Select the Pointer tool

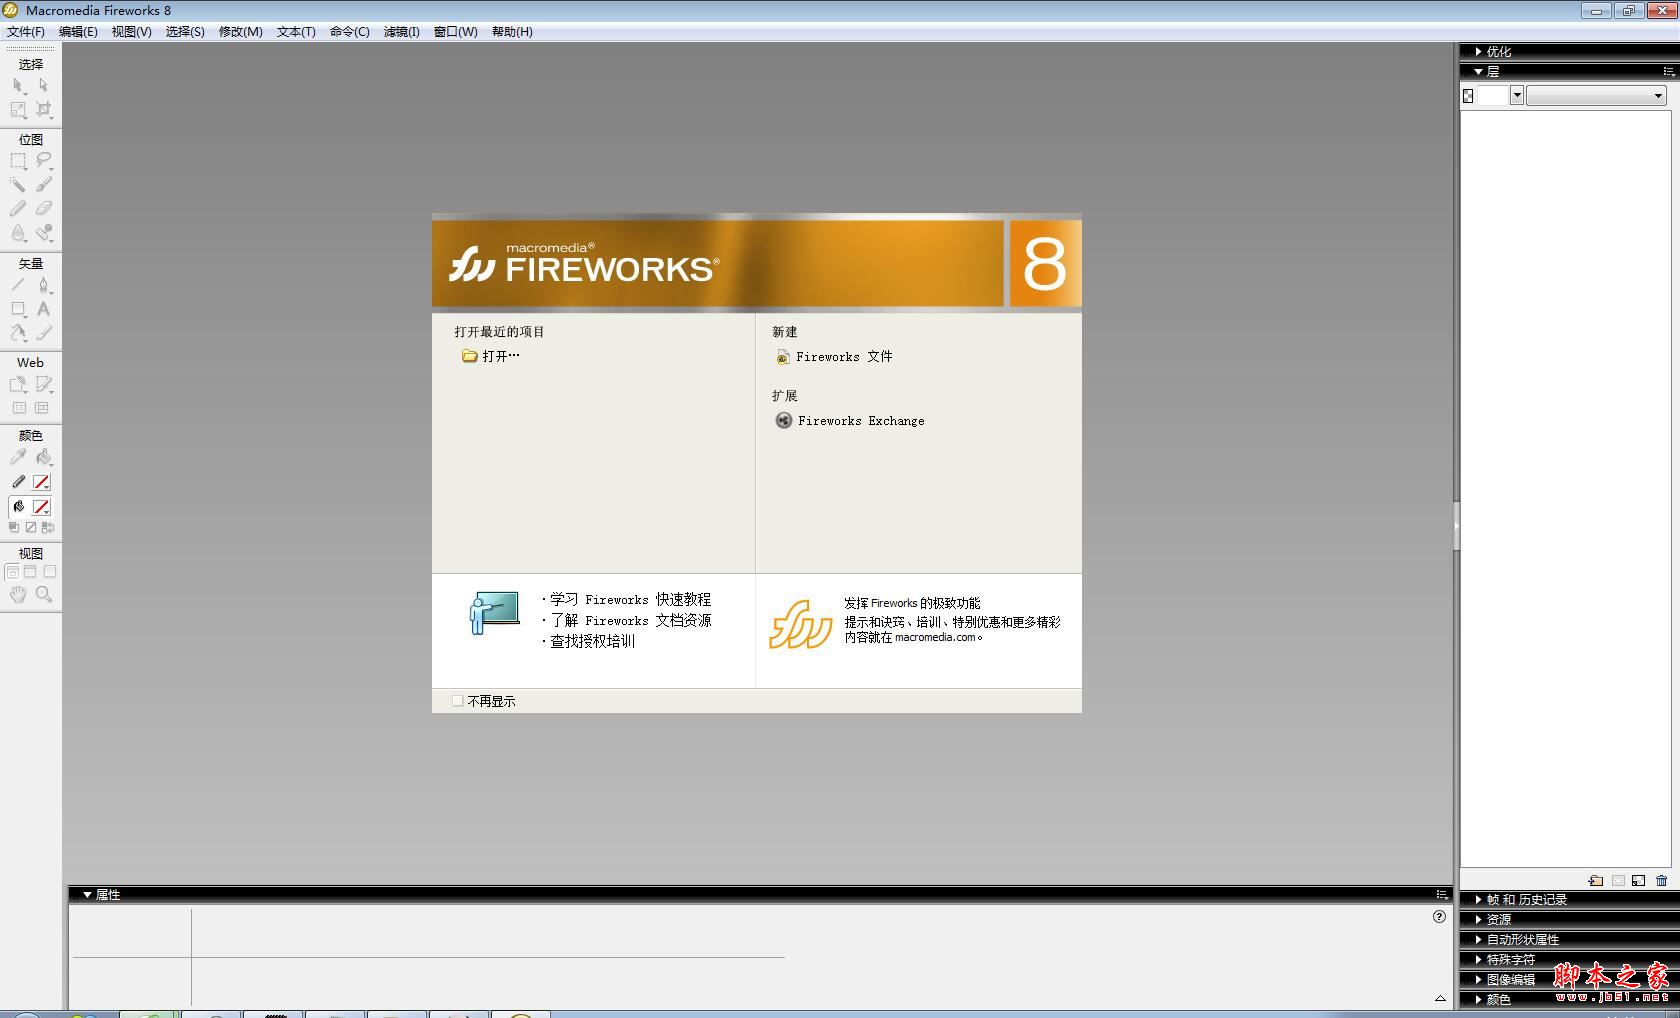click(x=18, y=86)
